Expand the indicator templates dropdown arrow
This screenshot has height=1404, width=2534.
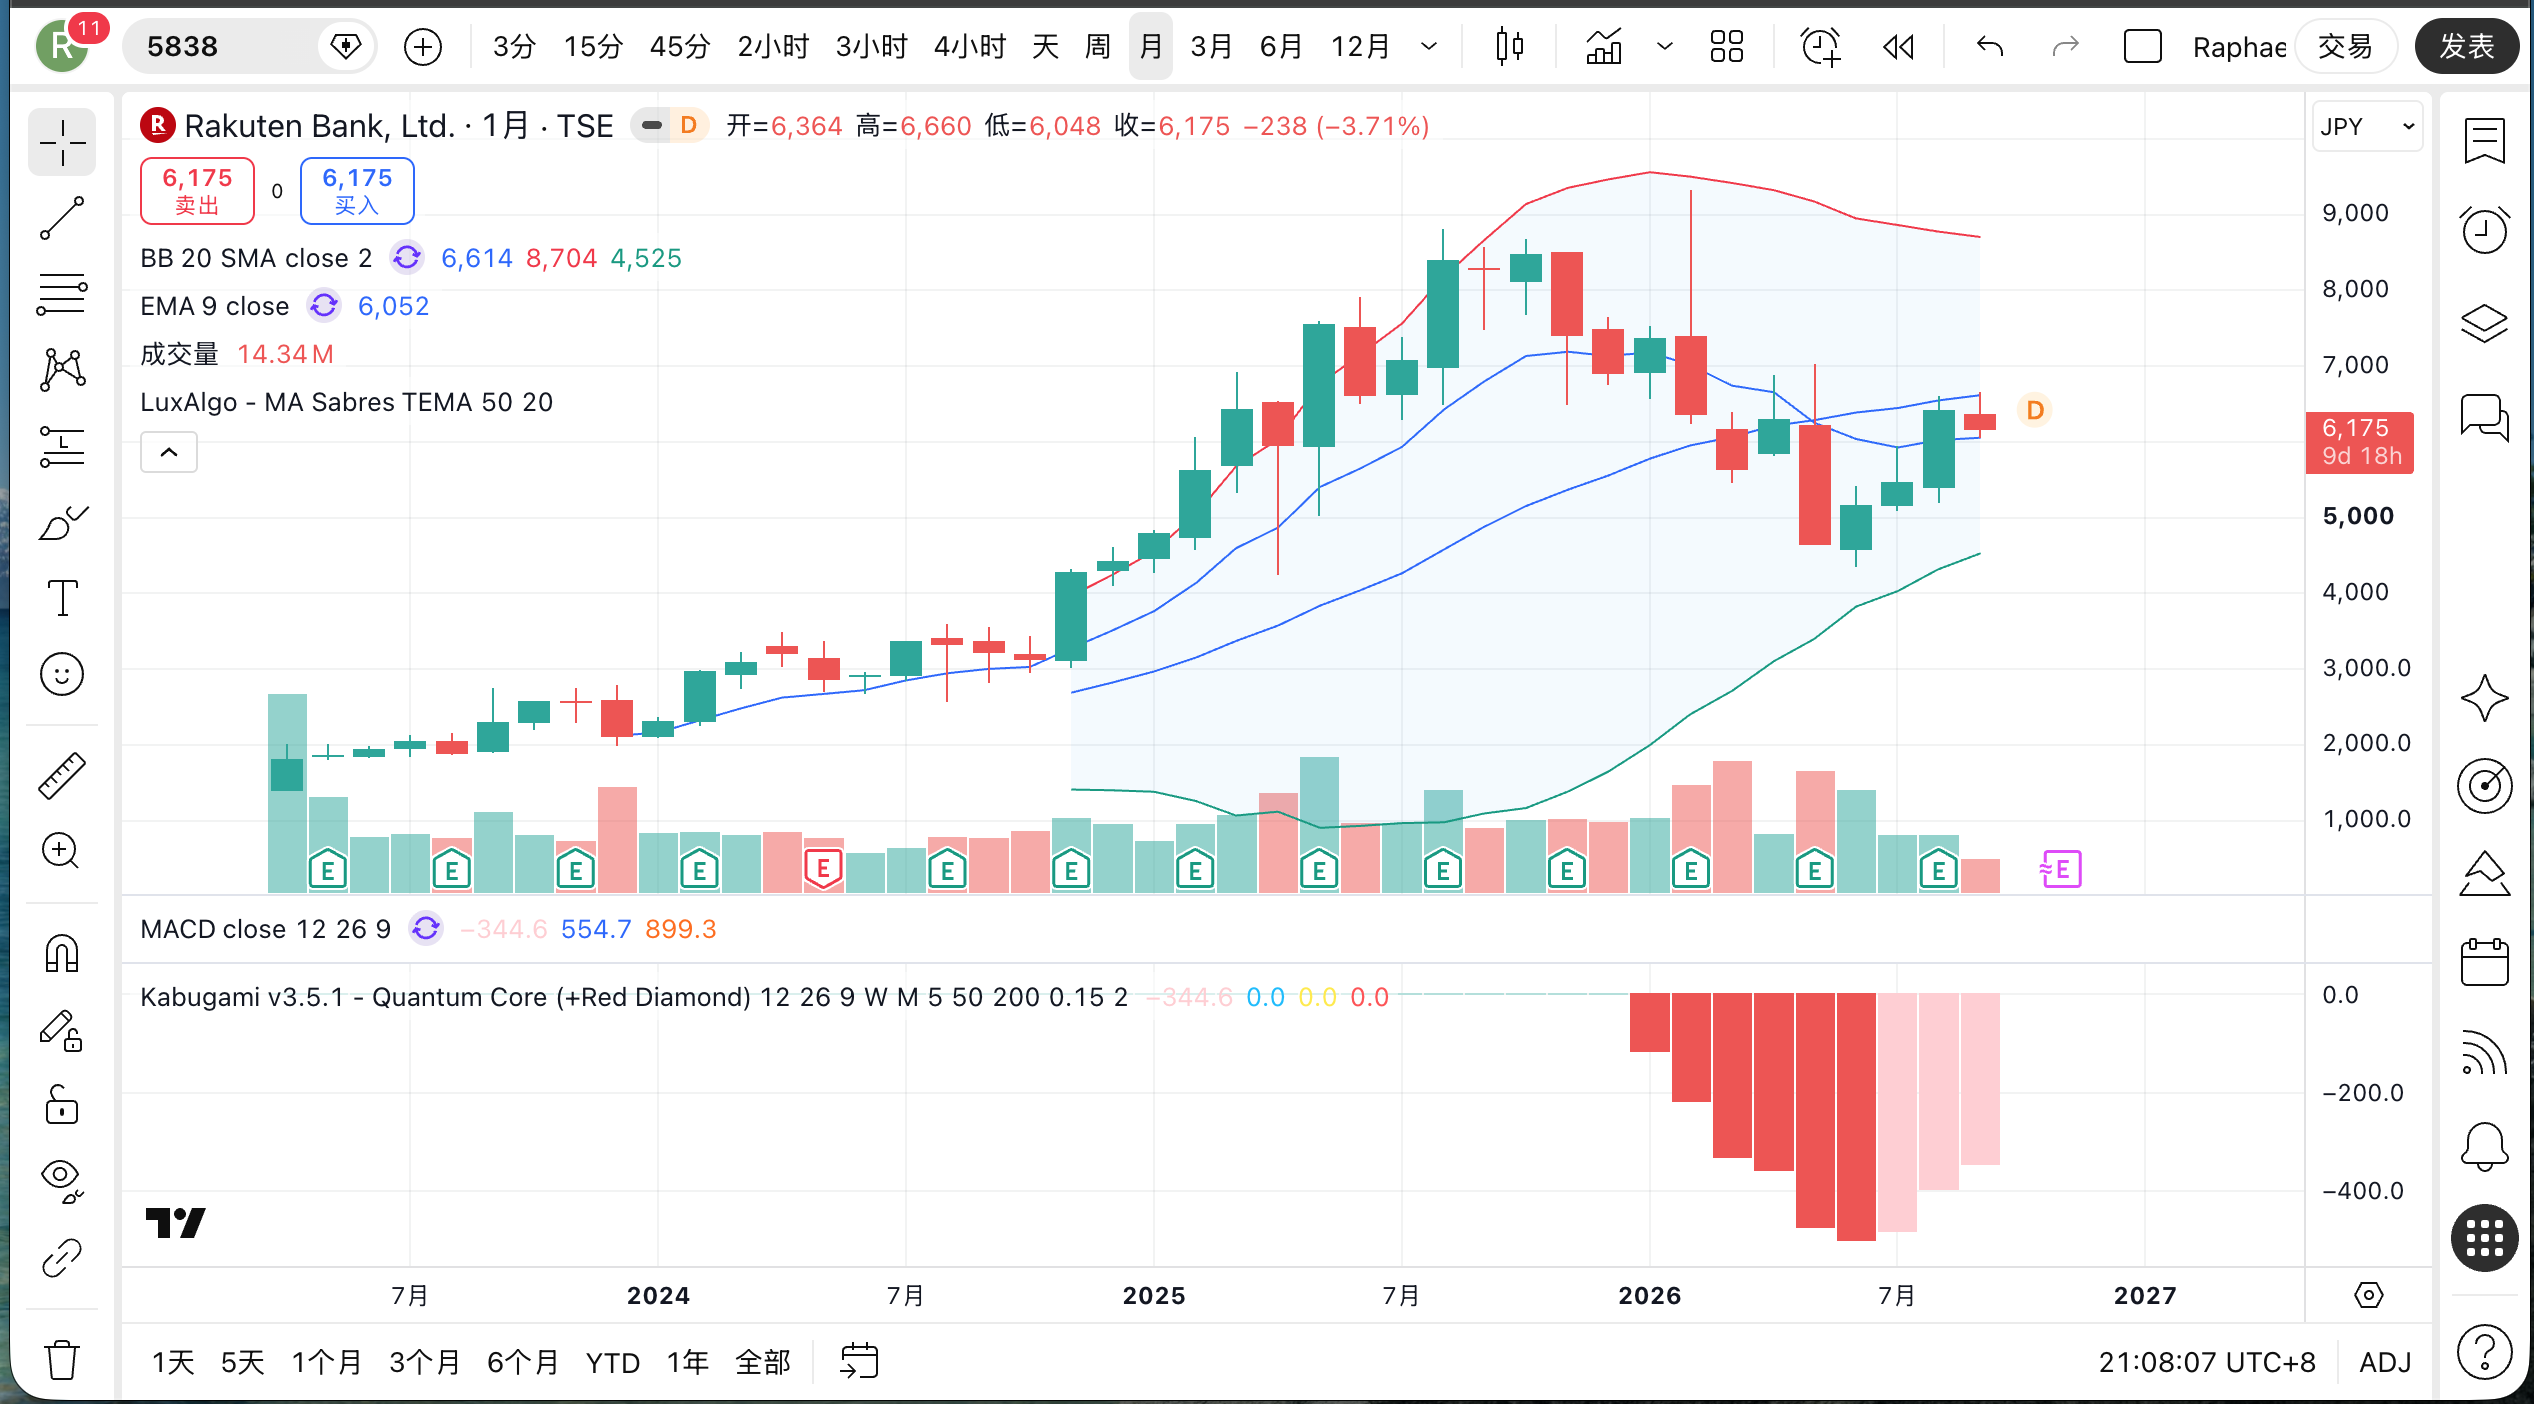coord(1665,46)
